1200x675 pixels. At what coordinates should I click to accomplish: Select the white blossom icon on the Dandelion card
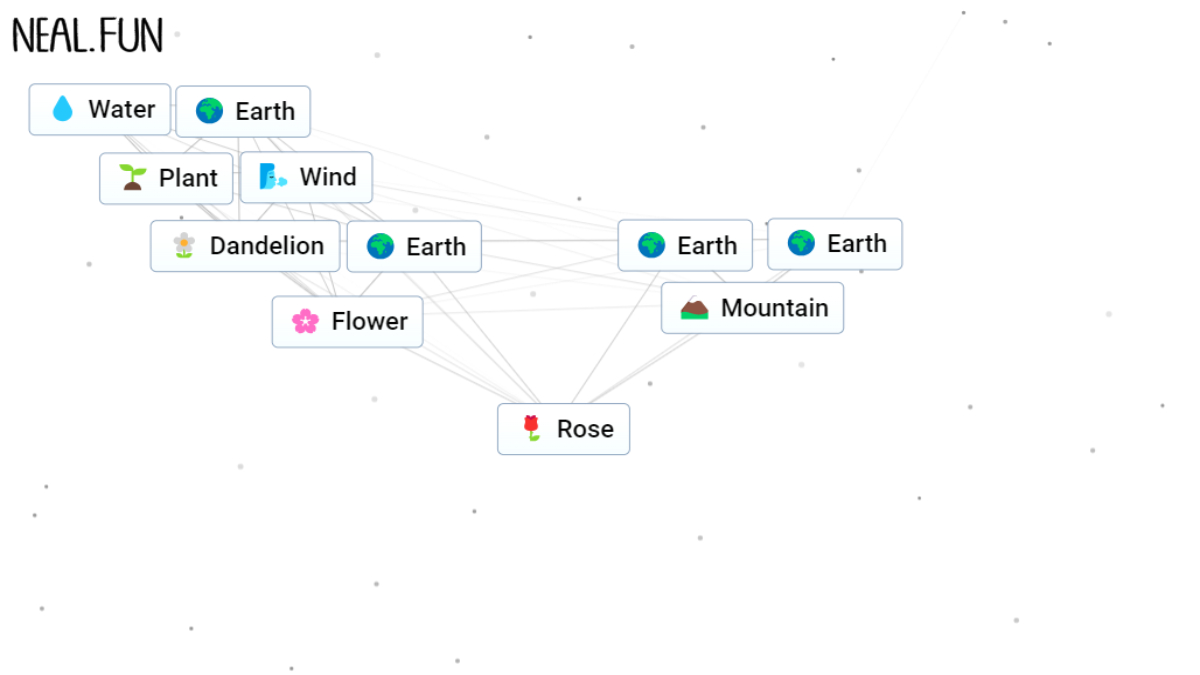184,246
